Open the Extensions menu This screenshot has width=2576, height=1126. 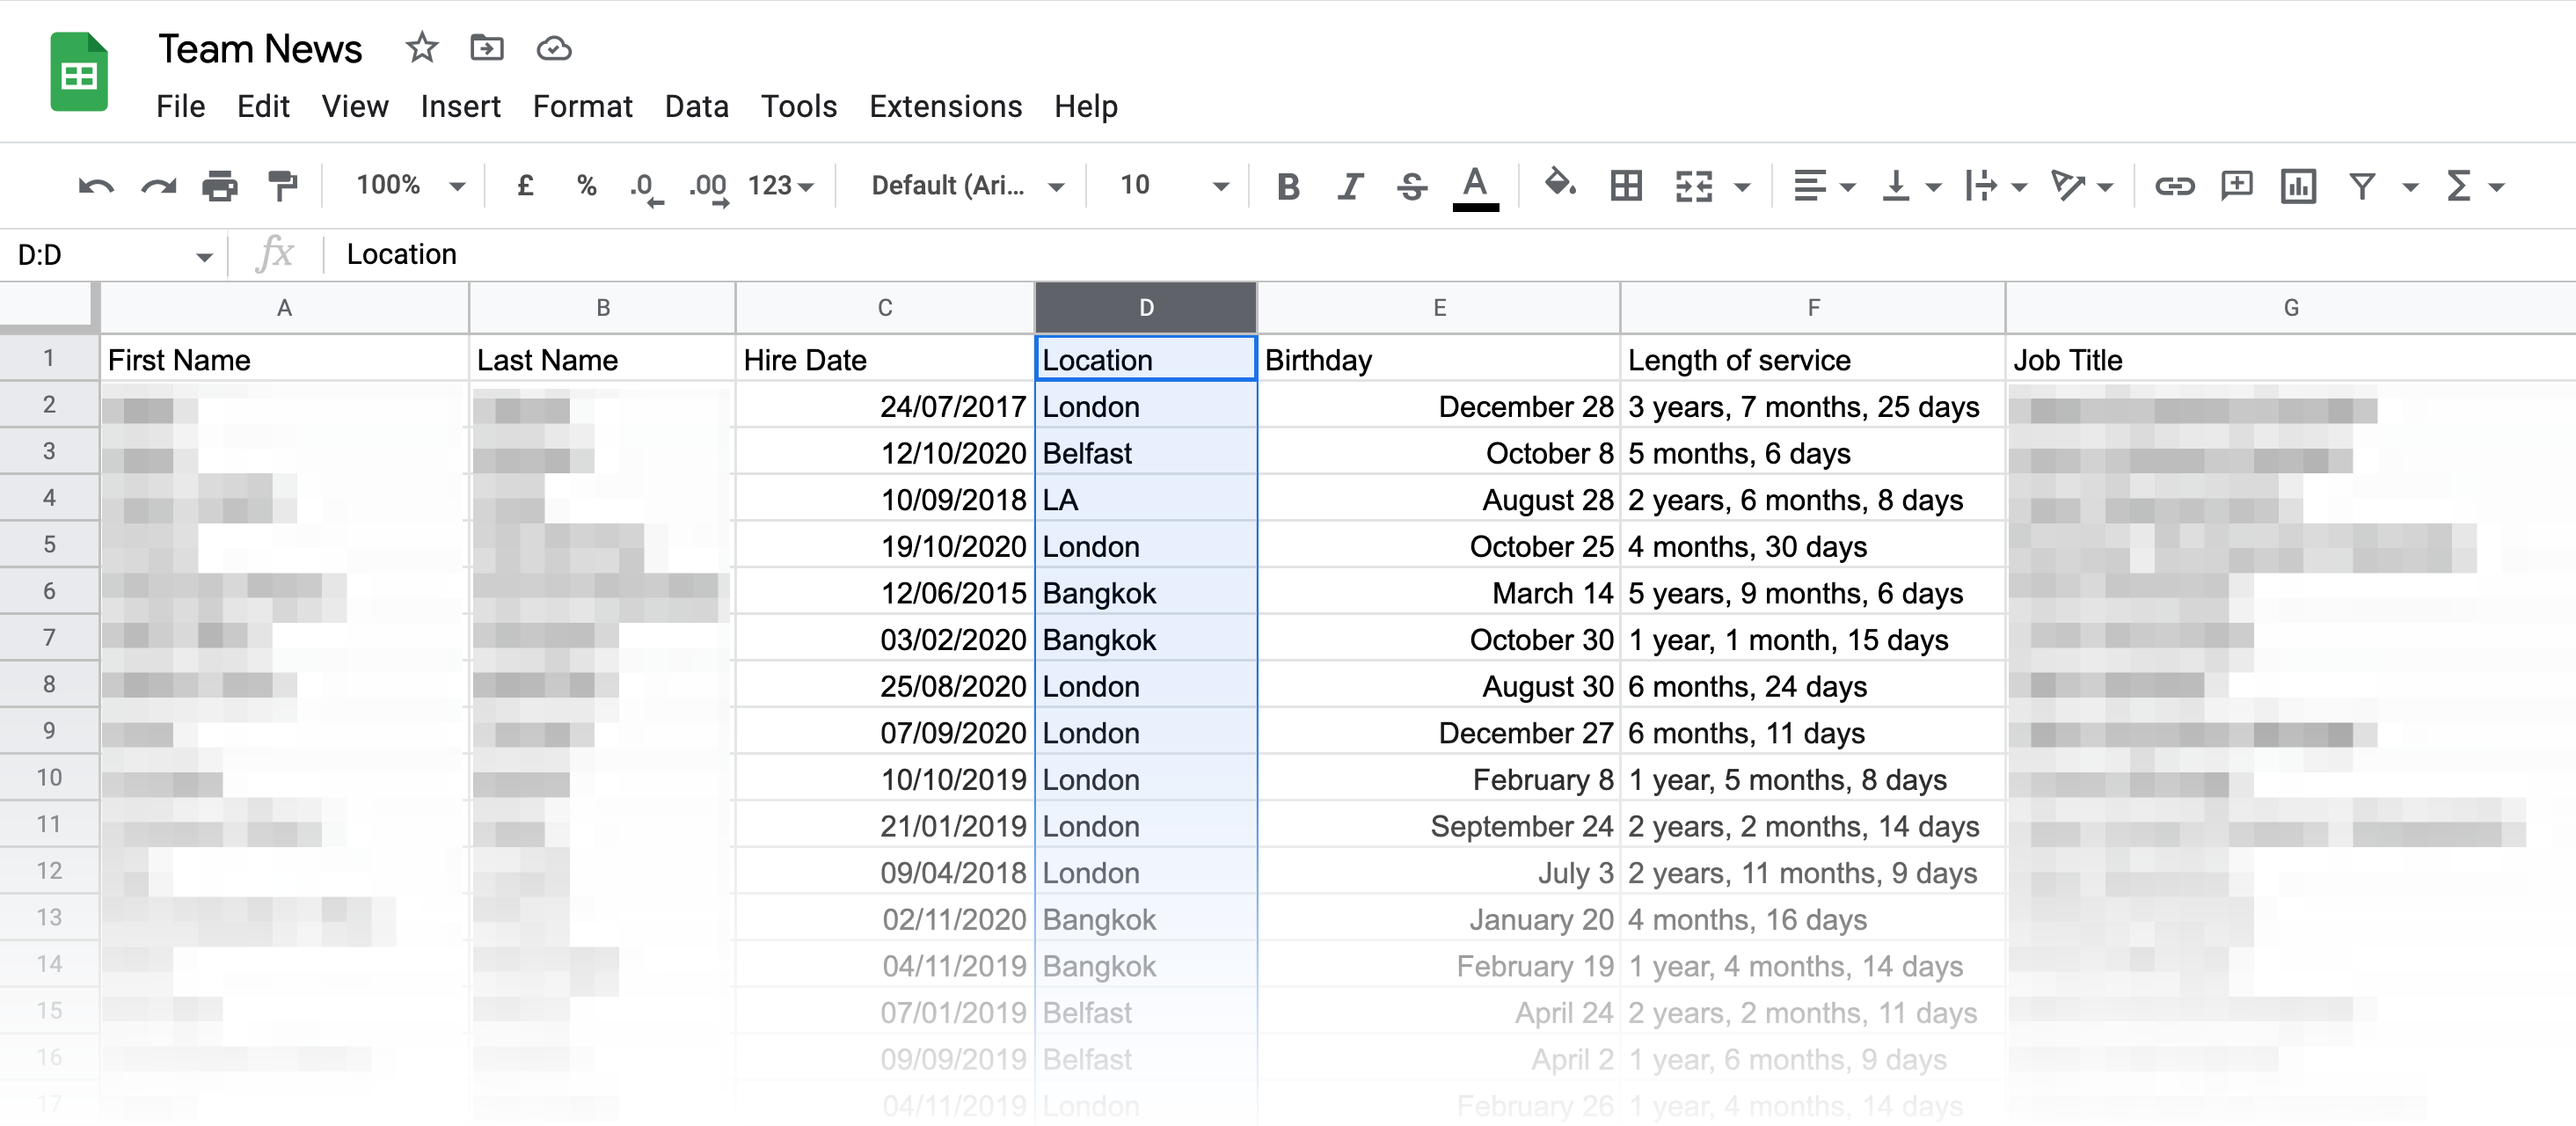point(945,106)
